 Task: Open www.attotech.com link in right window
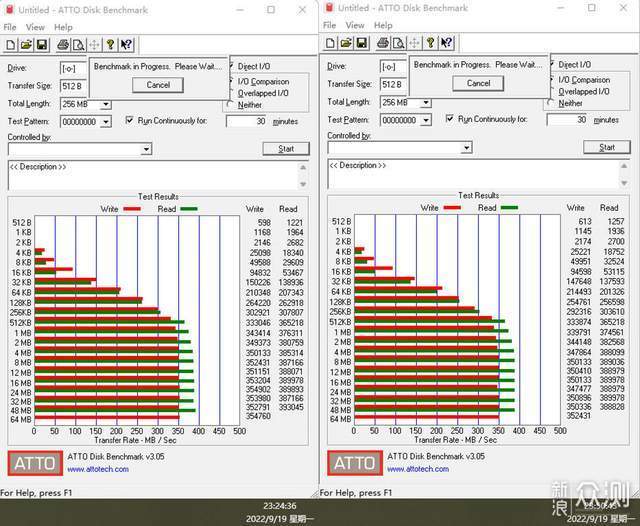(x=418, y=469)
